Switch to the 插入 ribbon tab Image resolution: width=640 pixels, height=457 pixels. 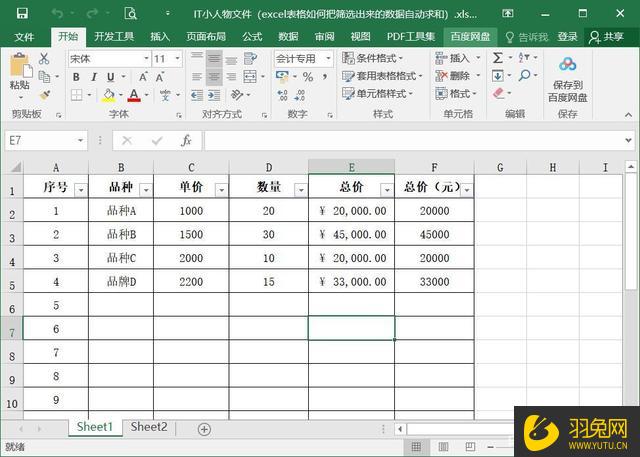click(160, 37)
